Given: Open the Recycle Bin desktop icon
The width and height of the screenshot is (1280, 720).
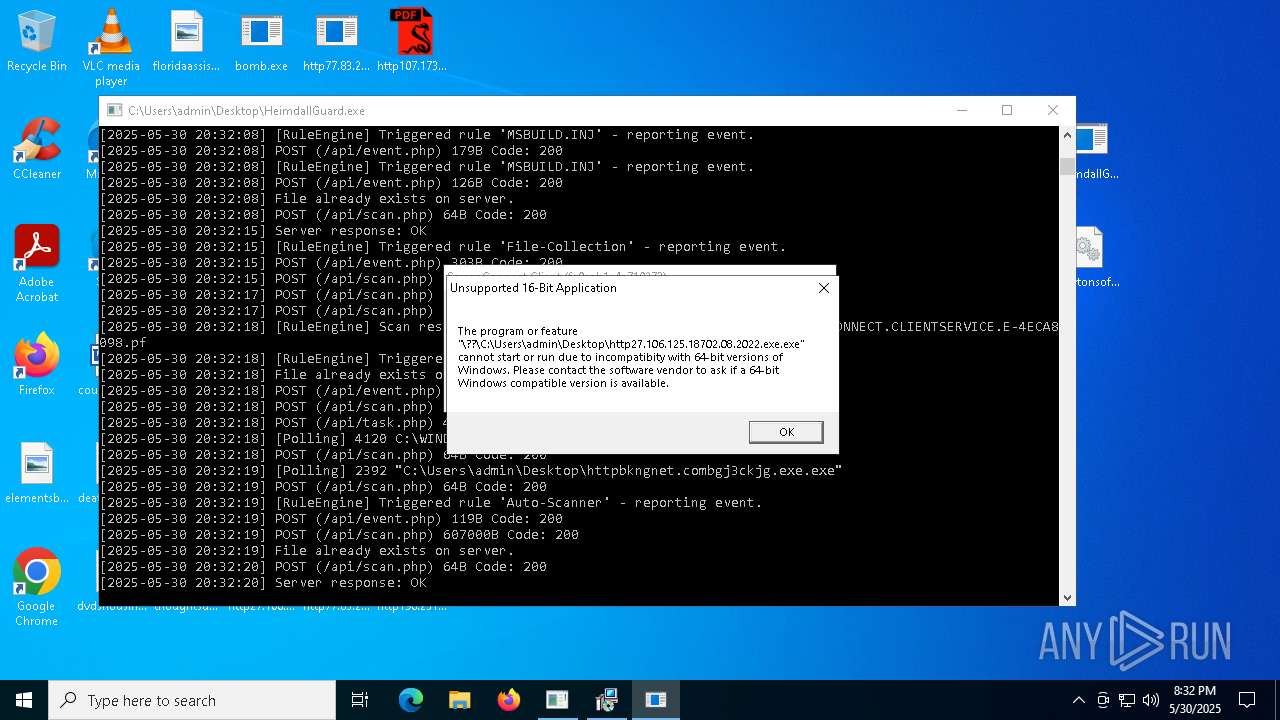Looking at the screenshot, I should coord(37,42).
